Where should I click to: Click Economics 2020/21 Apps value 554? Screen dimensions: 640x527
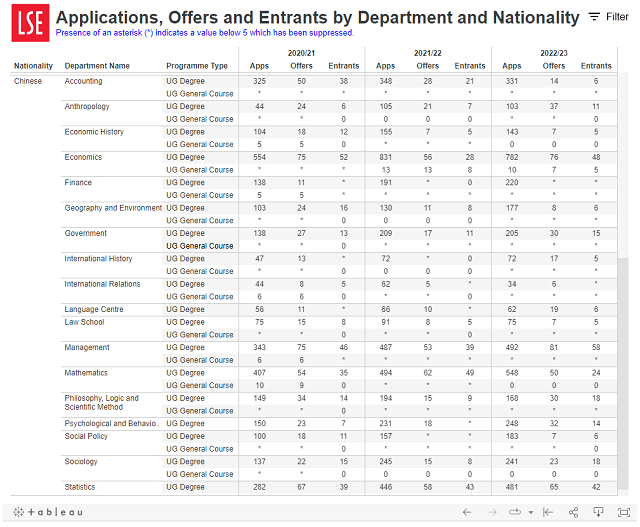[x=259, y=157]
